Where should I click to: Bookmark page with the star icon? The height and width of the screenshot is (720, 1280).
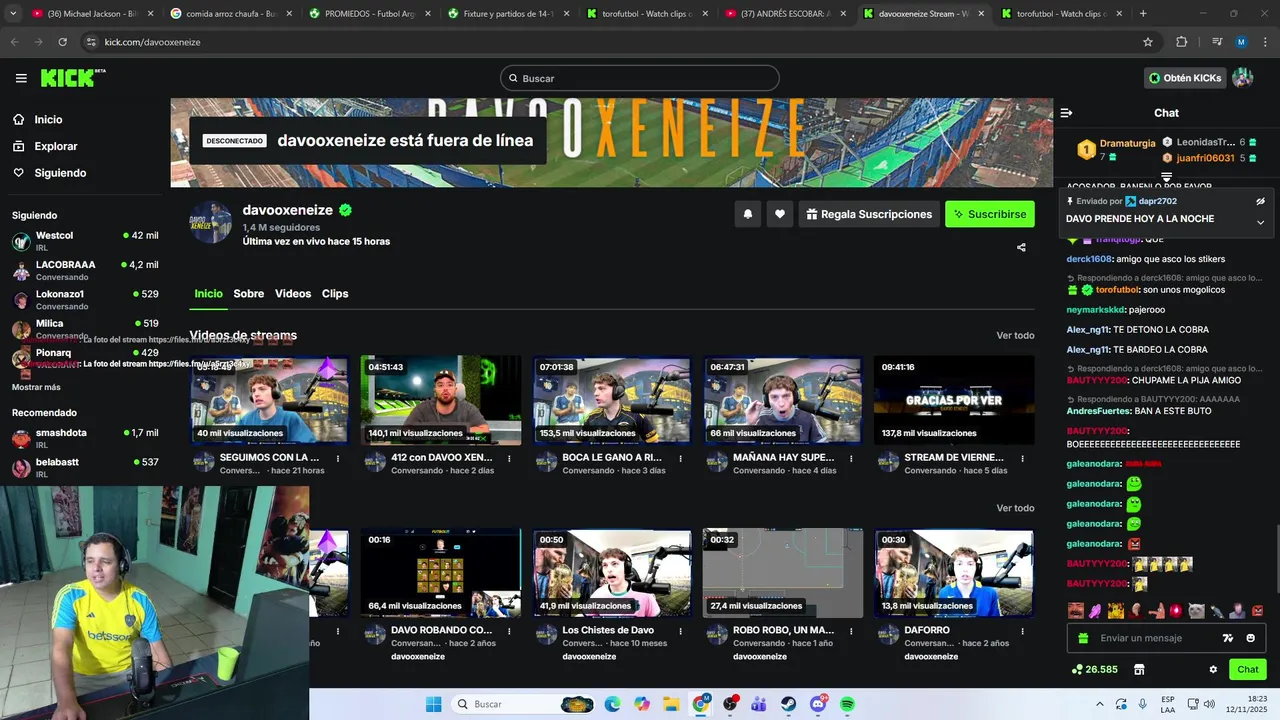tap(1148, 42)
